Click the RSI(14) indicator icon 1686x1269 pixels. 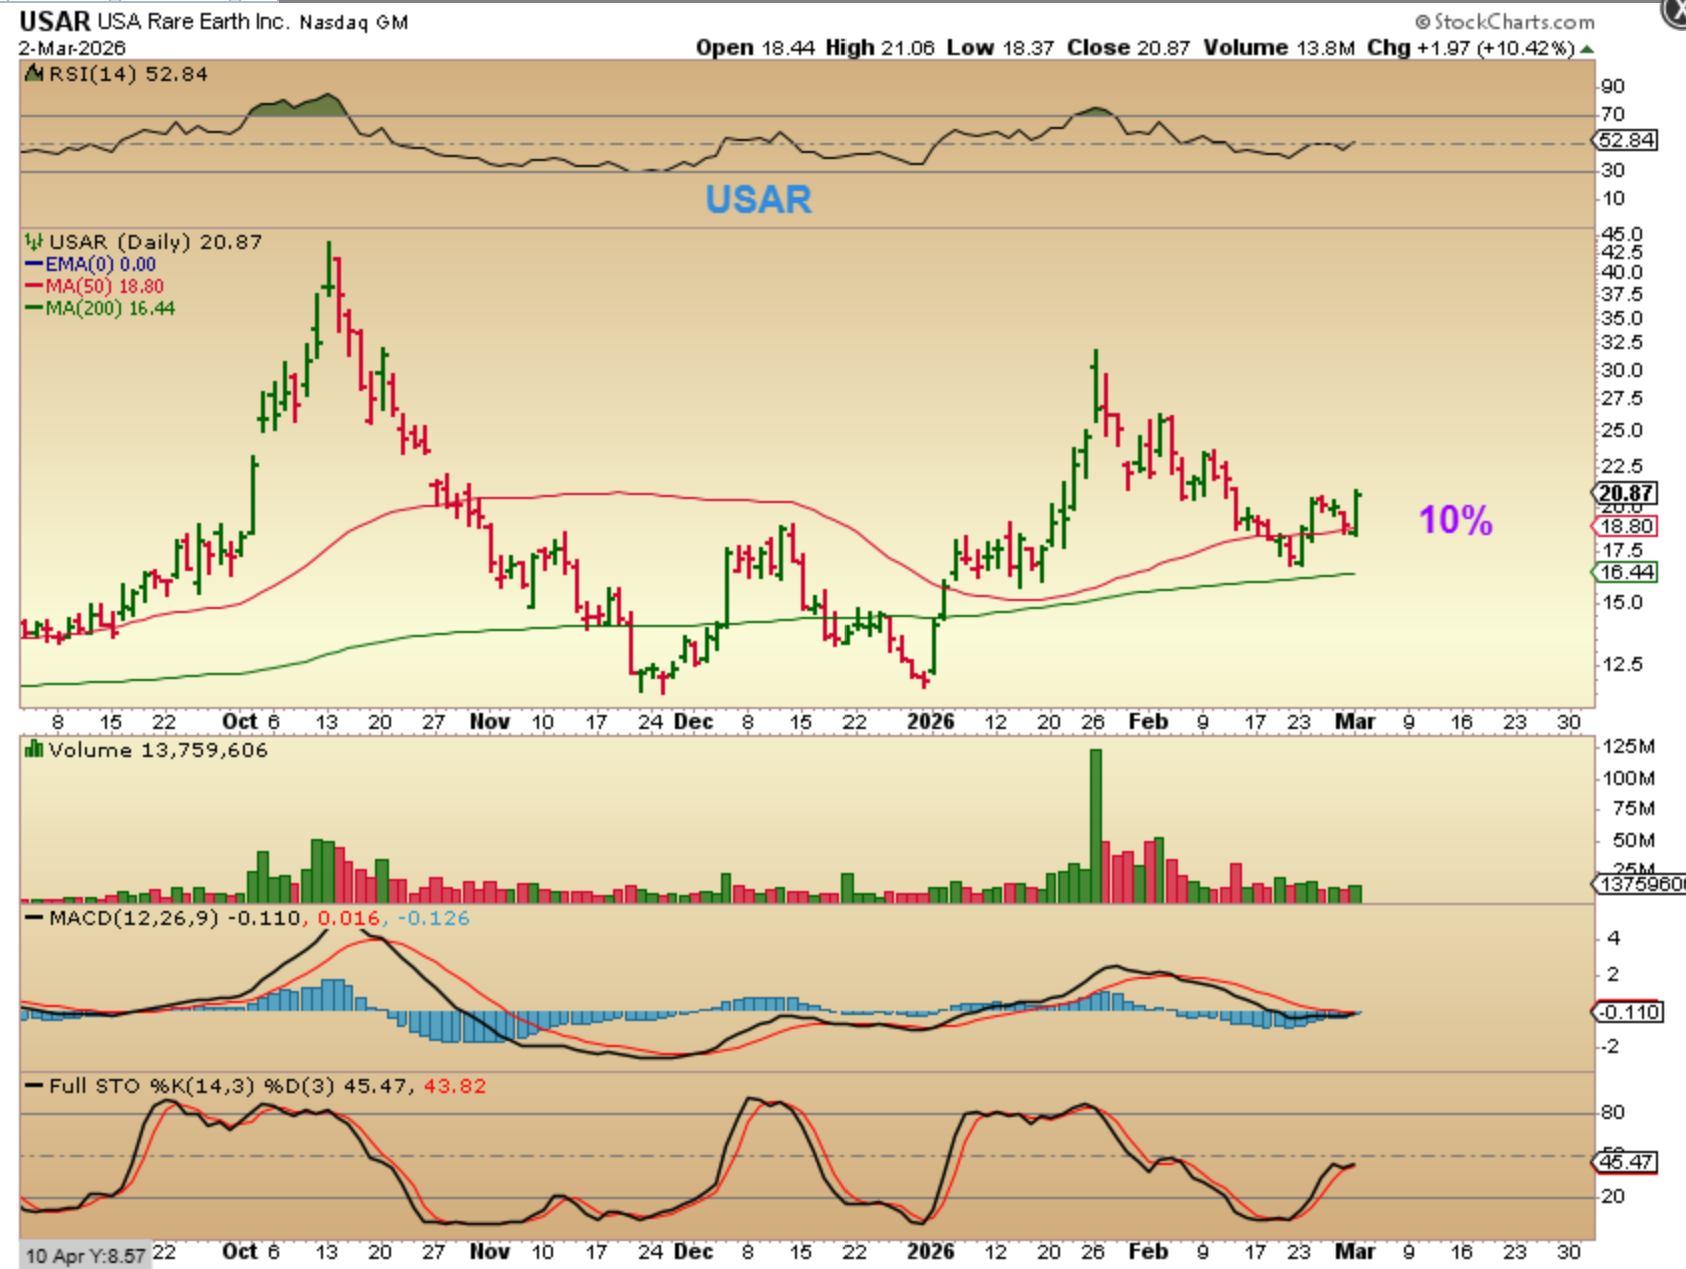(34, 73)
